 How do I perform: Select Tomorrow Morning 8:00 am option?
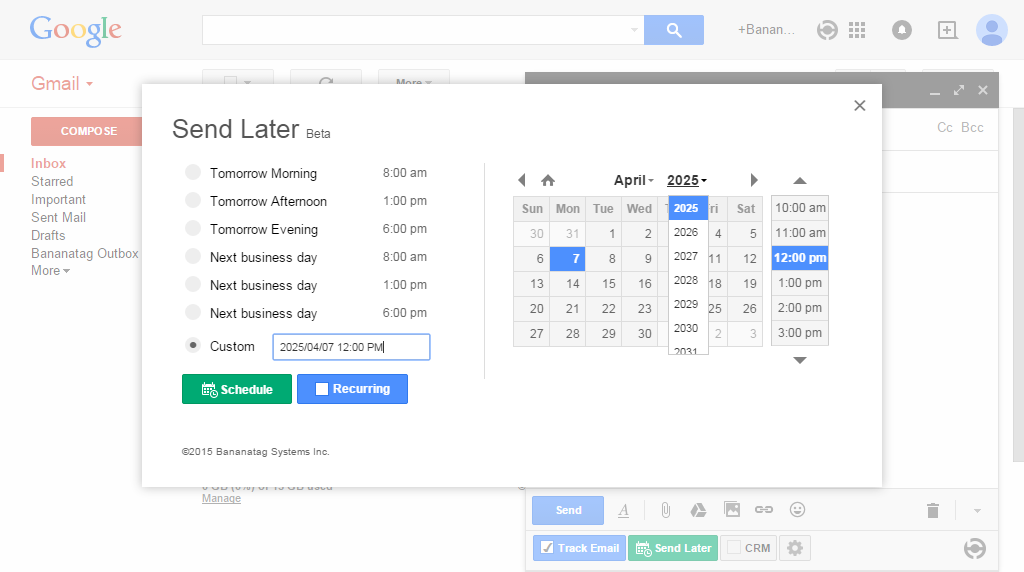(193, 172)
